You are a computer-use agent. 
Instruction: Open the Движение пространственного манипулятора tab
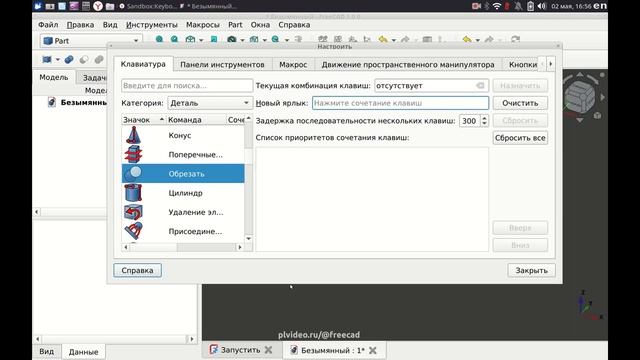coord(408,64)
